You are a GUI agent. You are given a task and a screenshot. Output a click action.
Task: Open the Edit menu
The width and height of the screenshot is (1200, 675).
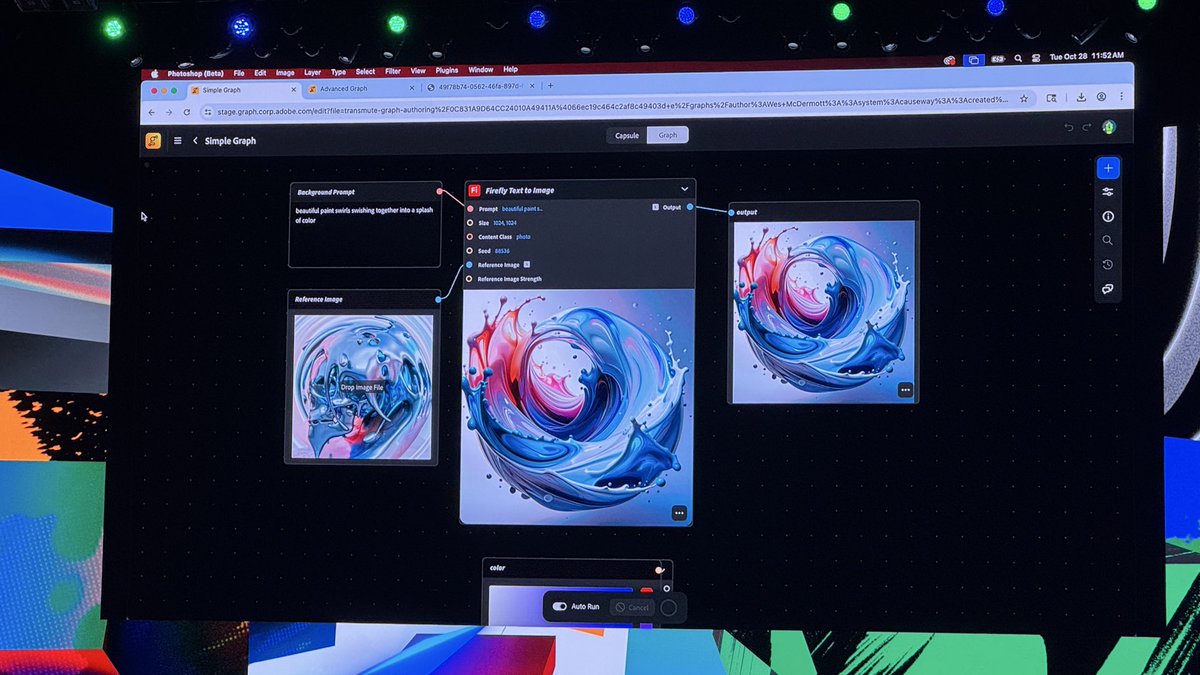point(260,73)
